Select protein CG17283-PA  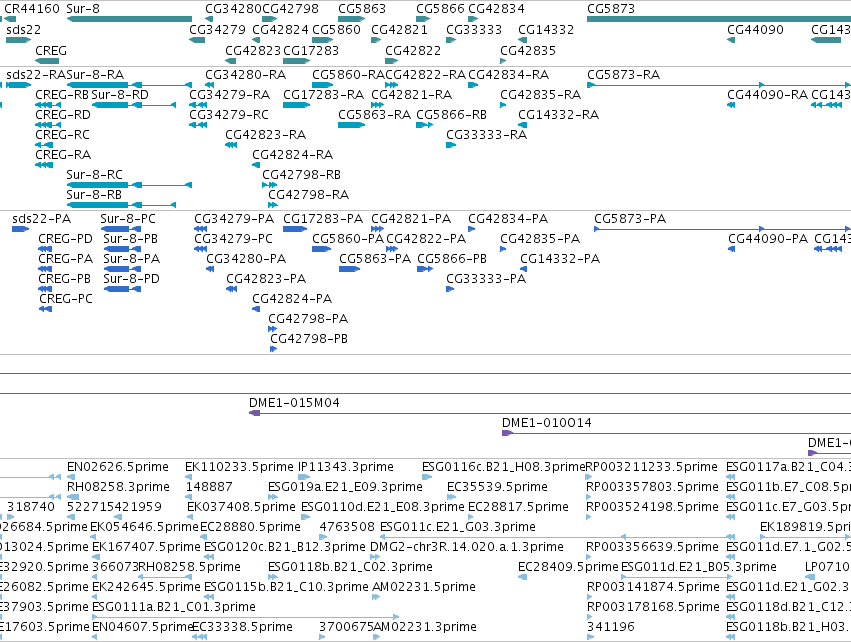[x=323, y=219]
